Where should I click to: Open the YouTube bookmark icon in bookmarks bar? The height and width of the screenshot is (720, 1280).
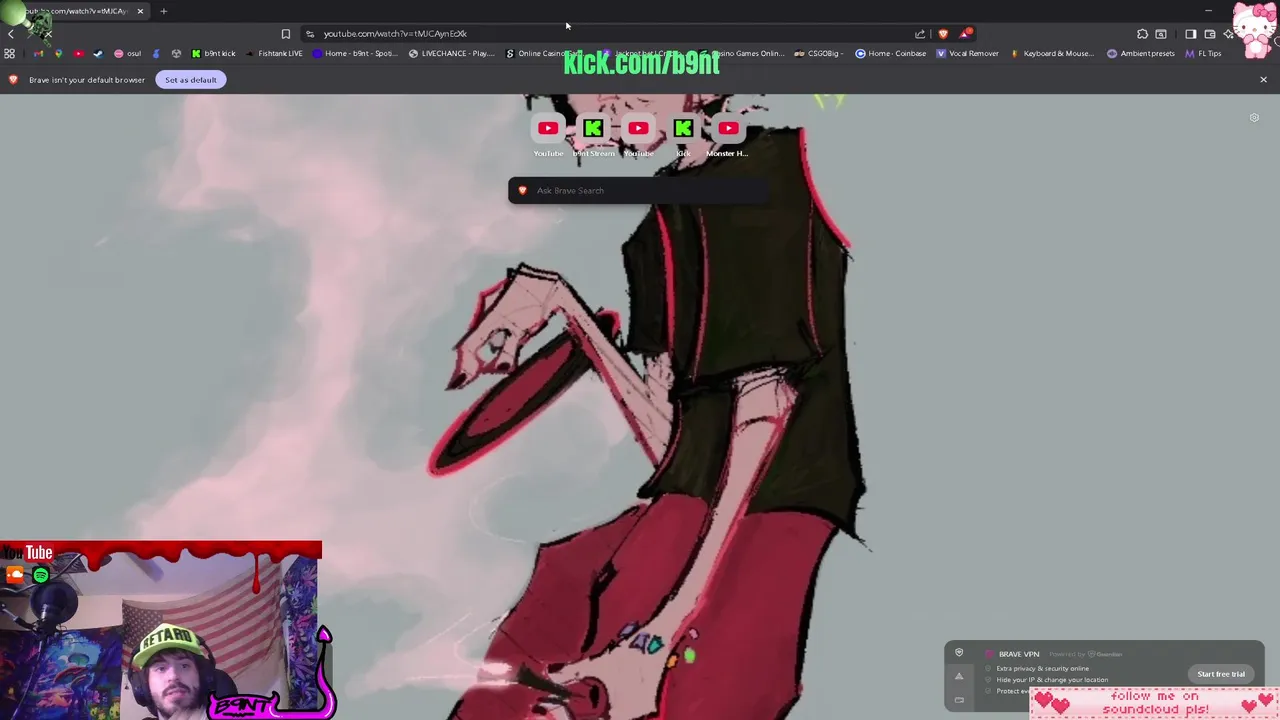click(x=78, y=54)
